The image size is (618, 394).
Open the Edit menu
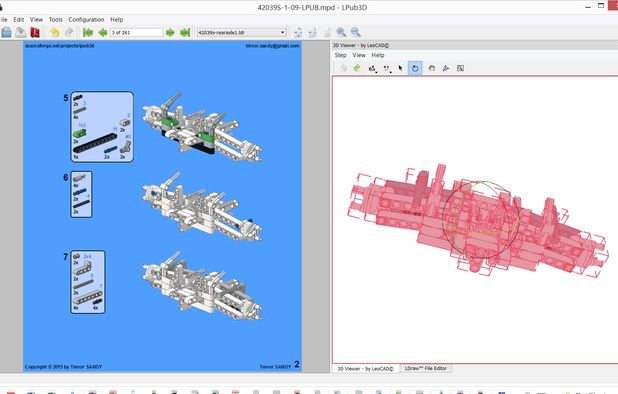(19, 19)
